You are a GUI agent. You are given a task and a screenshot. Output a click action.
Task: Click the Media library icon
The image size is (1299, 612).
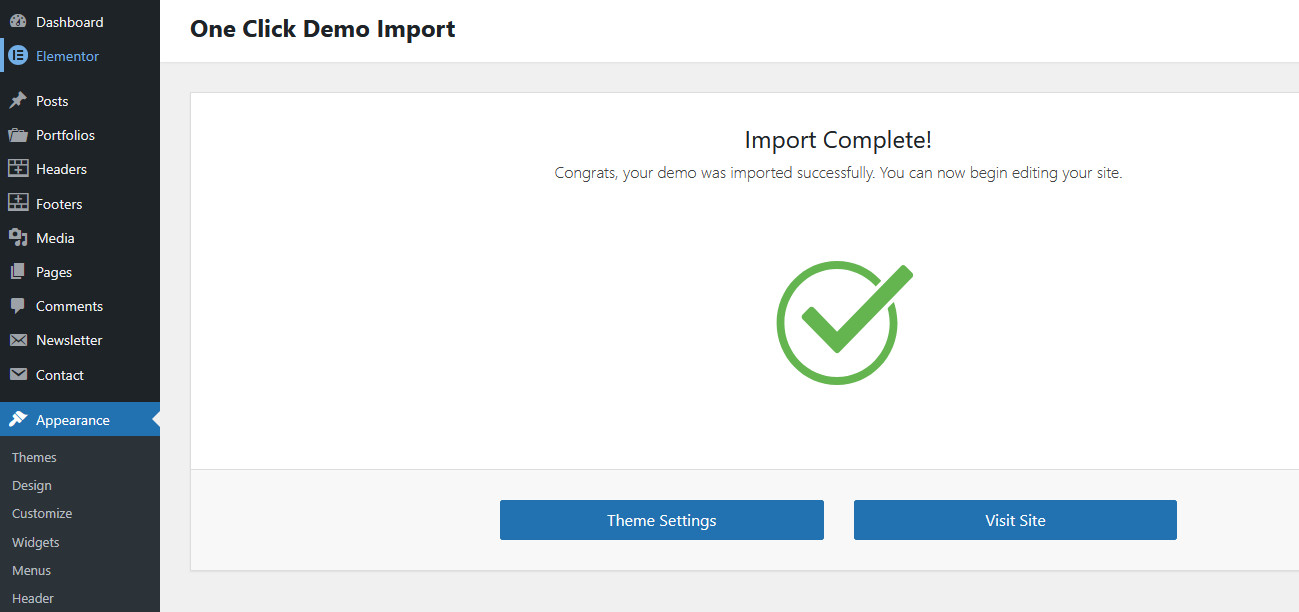coord(18,238)
